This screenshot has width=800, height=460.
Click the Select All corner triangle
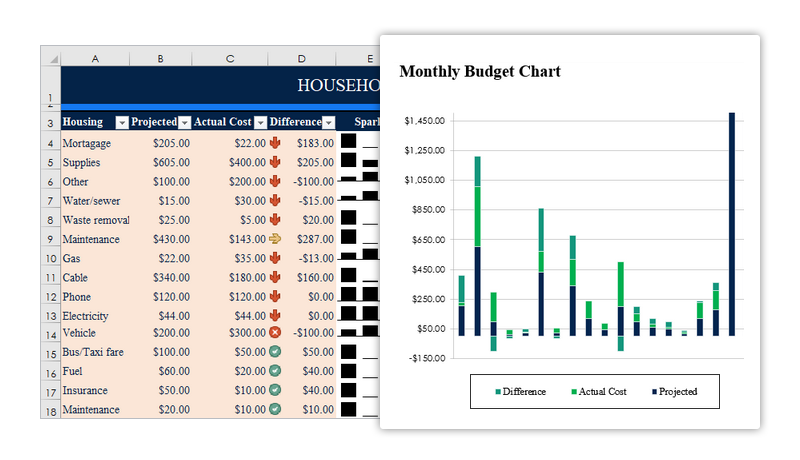(x=53, y=60)
